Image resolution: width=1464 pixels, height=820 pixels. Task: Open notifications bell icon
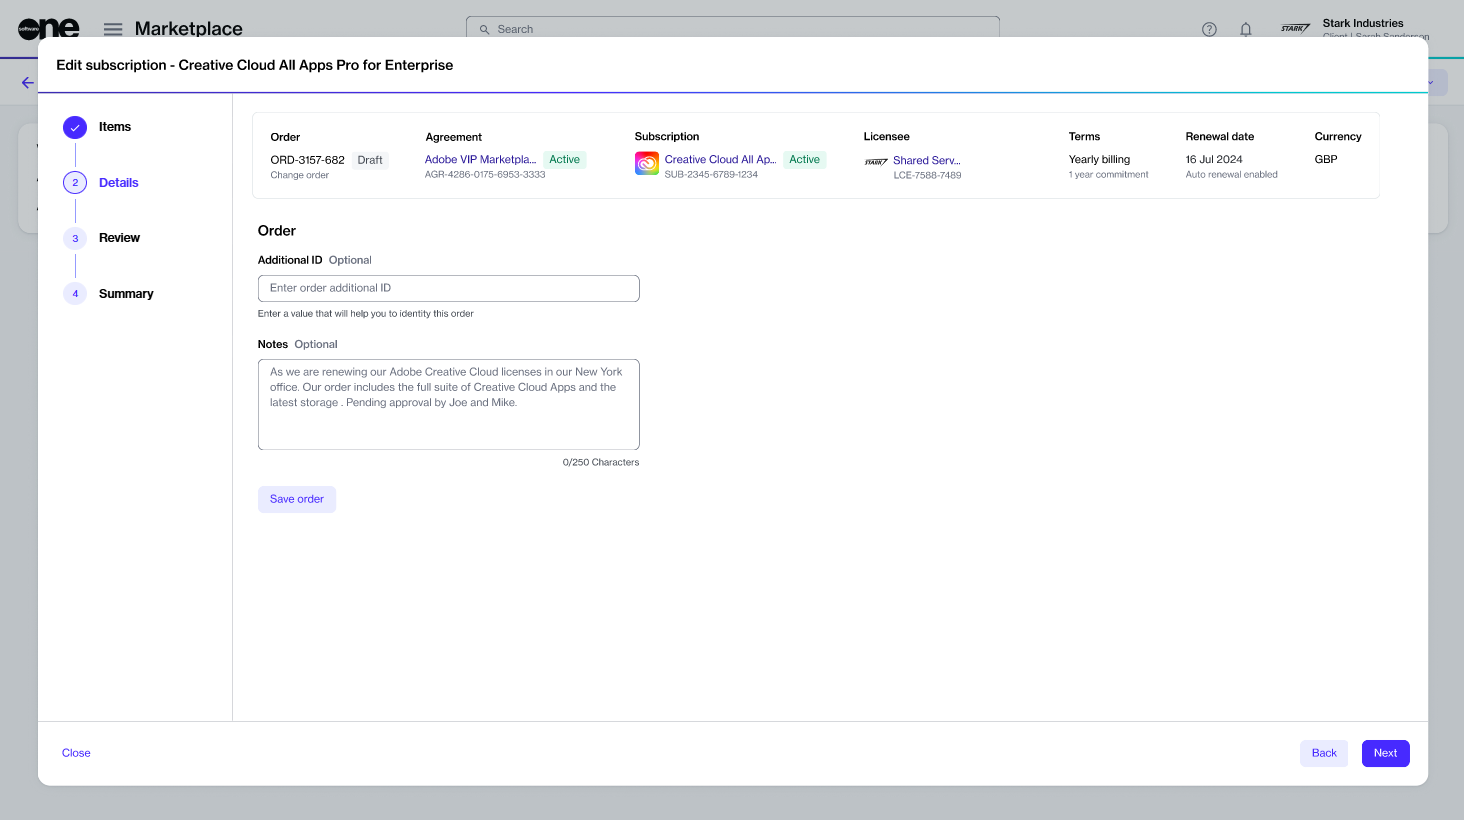click(x=1245, y=29)
